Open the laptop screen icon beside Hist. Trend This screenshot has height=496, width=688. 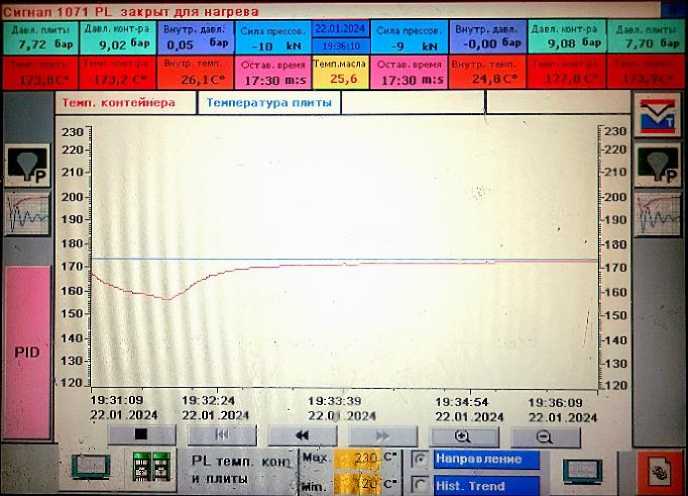pyautogui.click(x=582, y=472)
